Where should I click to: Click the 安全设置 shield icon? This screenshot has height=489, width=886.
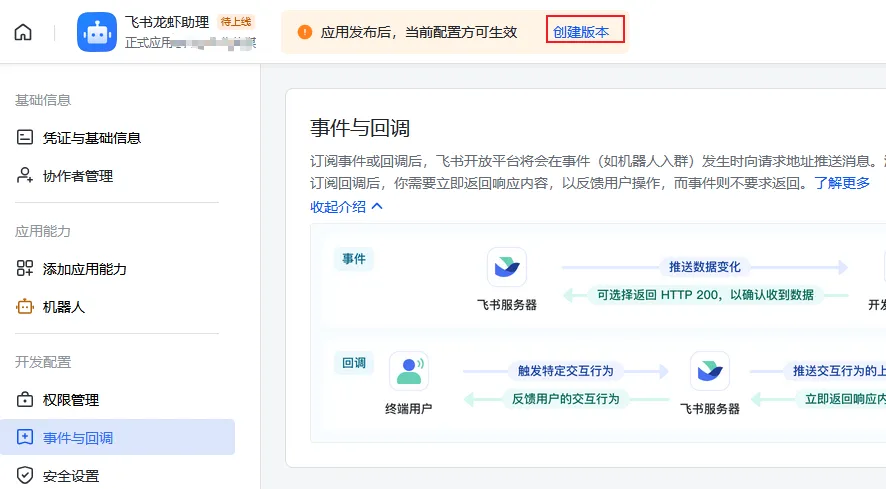(x=25, y=475)
